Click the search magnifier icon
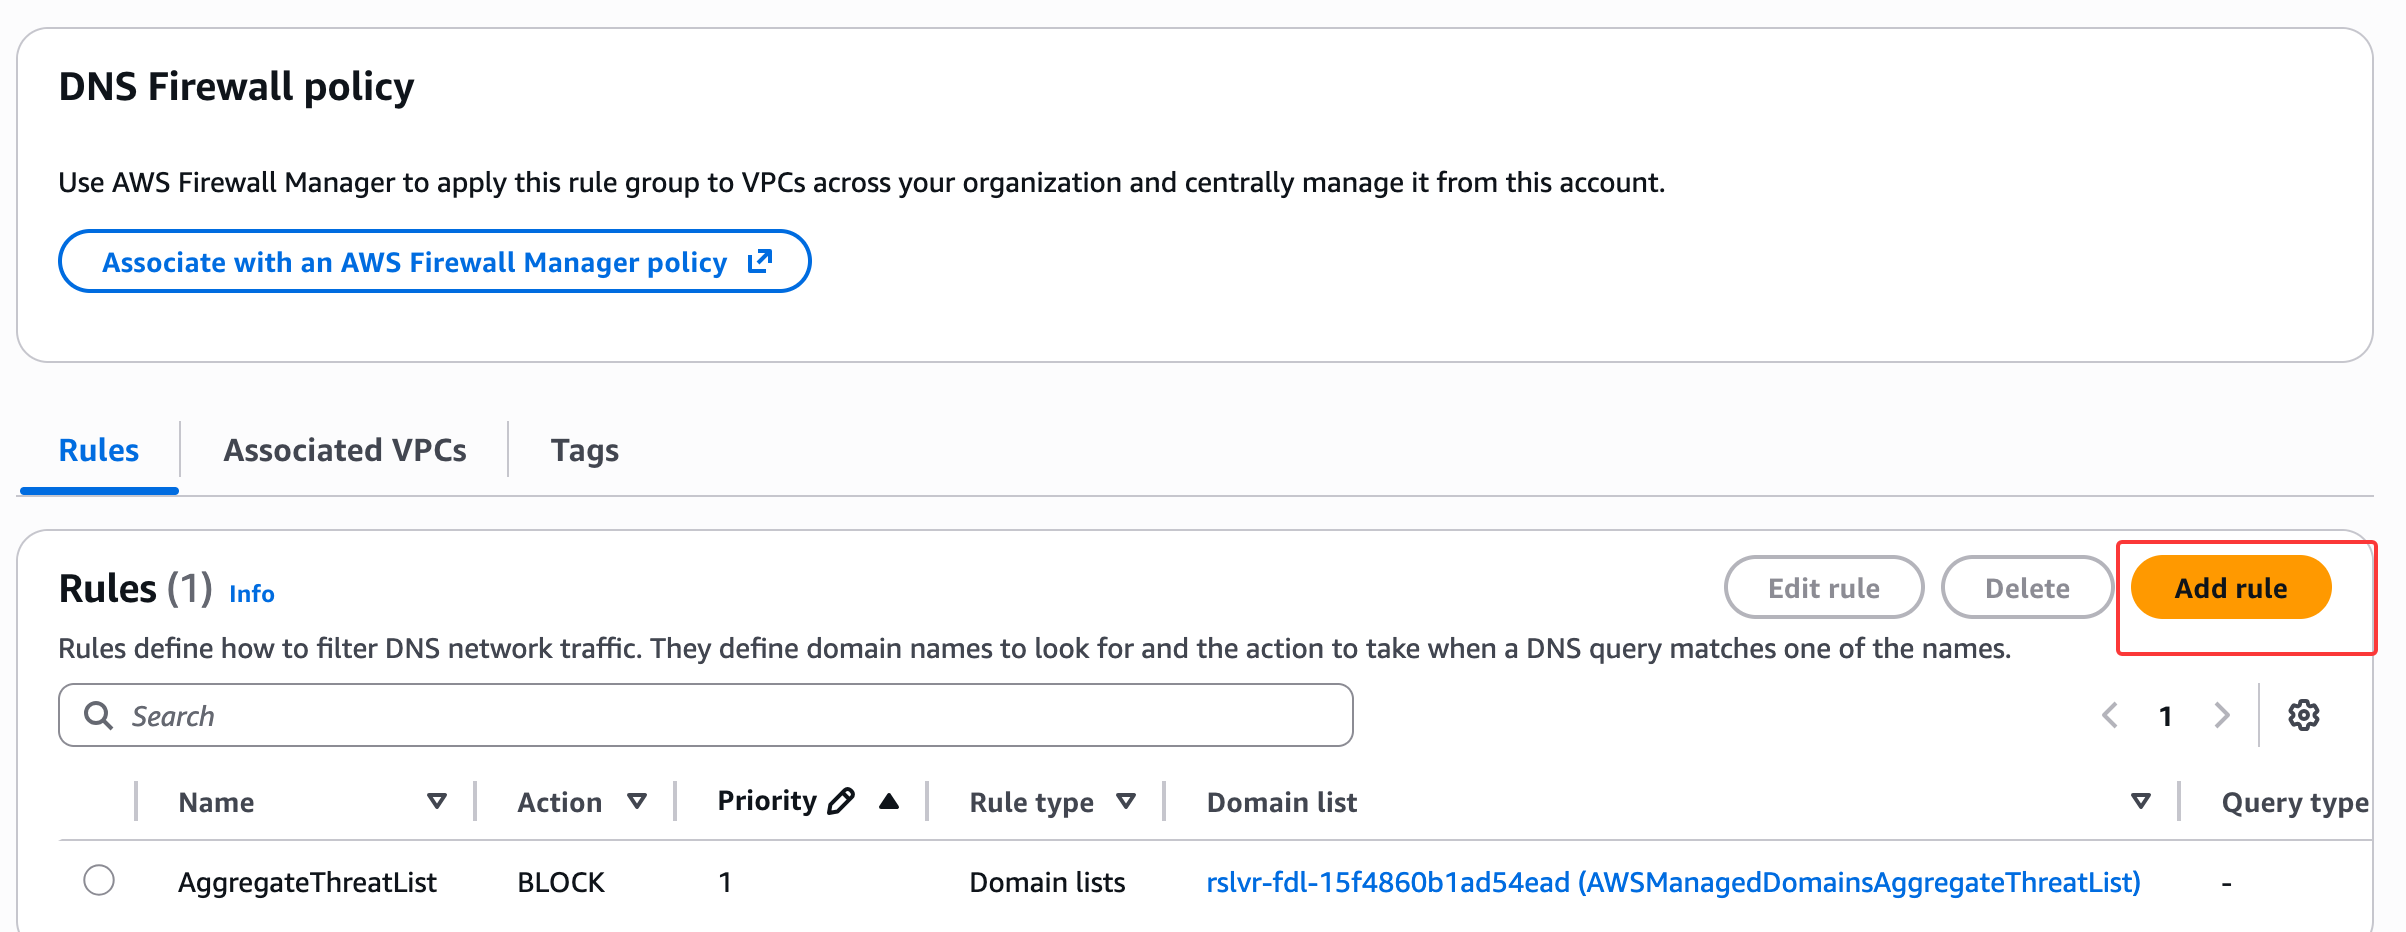Screen dimensions: 2406x932 coord(98,715)
